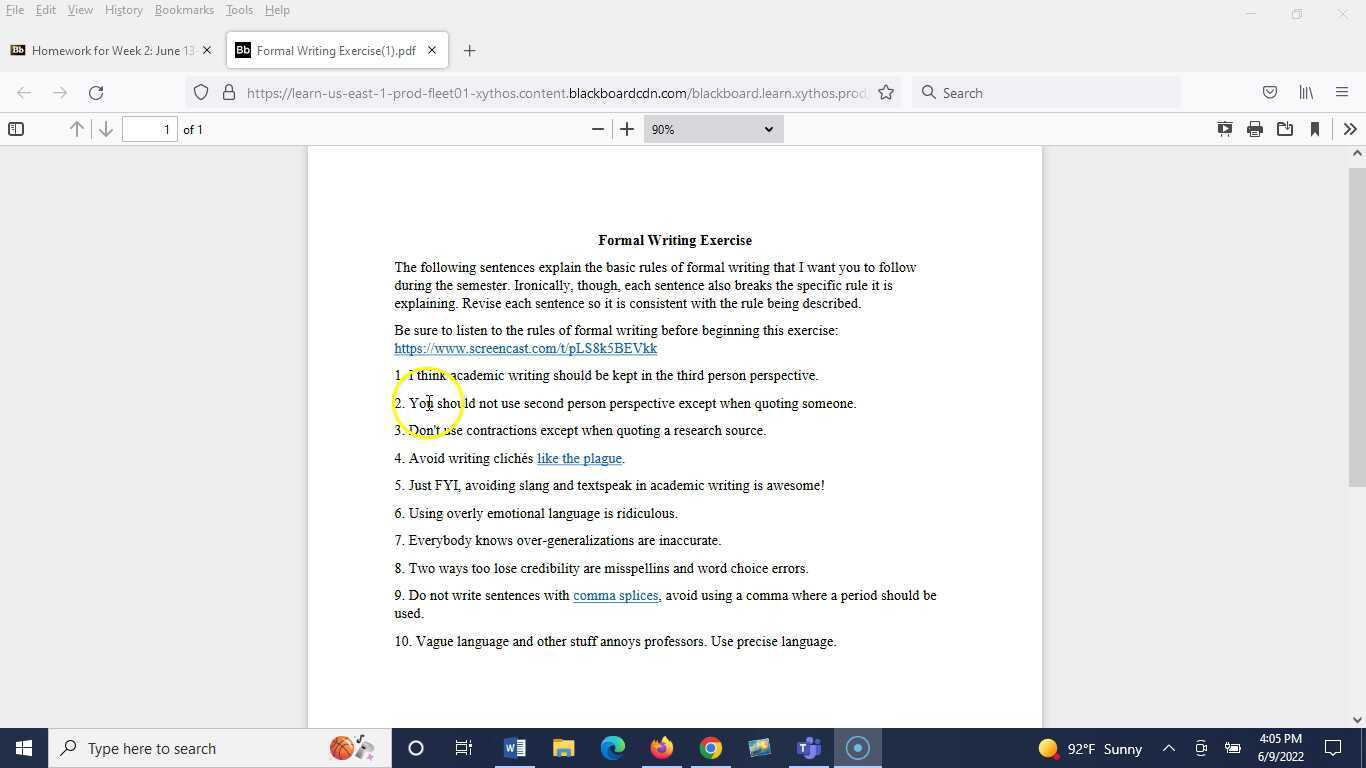This screenshot has height=768, width=1366.
Task: Open the current view bookmark tool
Action: [1314, 129]
